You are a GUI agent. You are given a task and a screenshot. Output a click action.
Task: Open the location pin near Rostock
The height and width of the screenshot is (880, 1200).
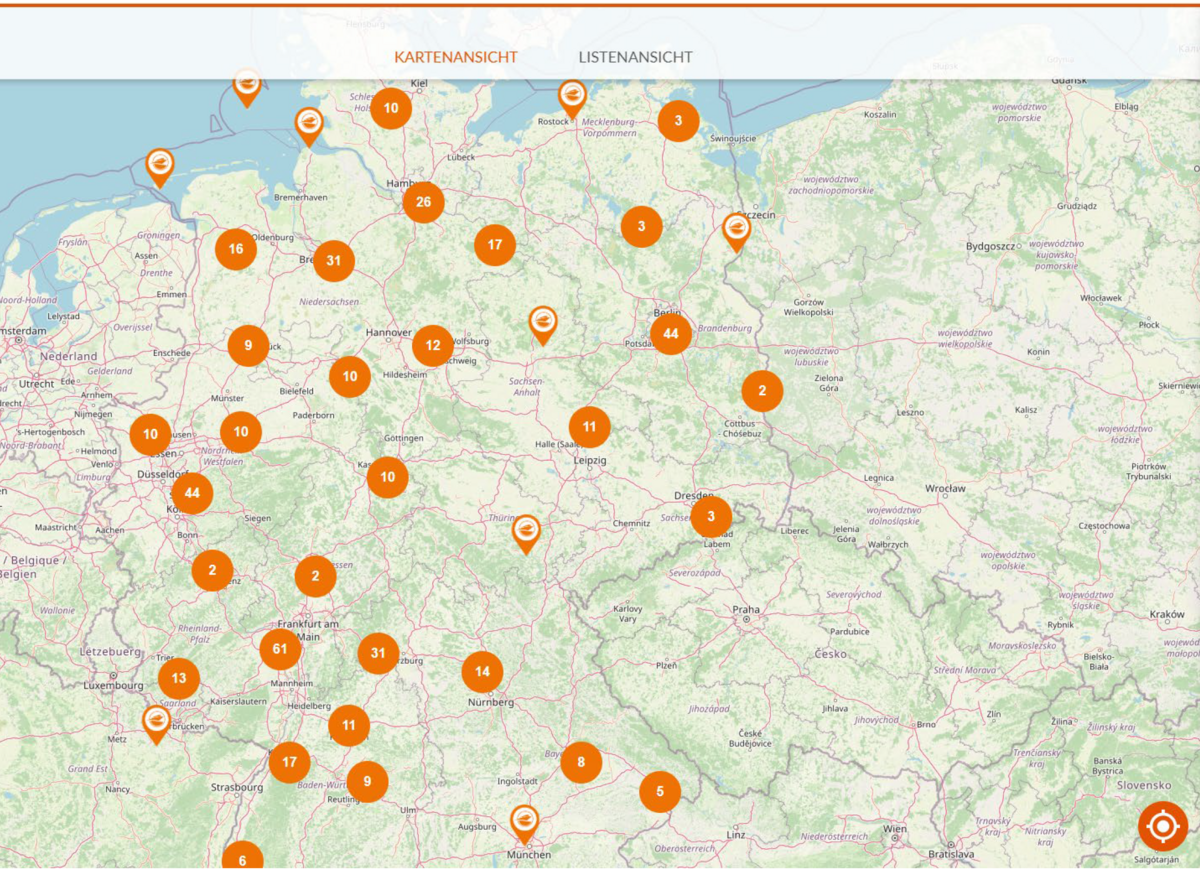(x=572, y=97)
